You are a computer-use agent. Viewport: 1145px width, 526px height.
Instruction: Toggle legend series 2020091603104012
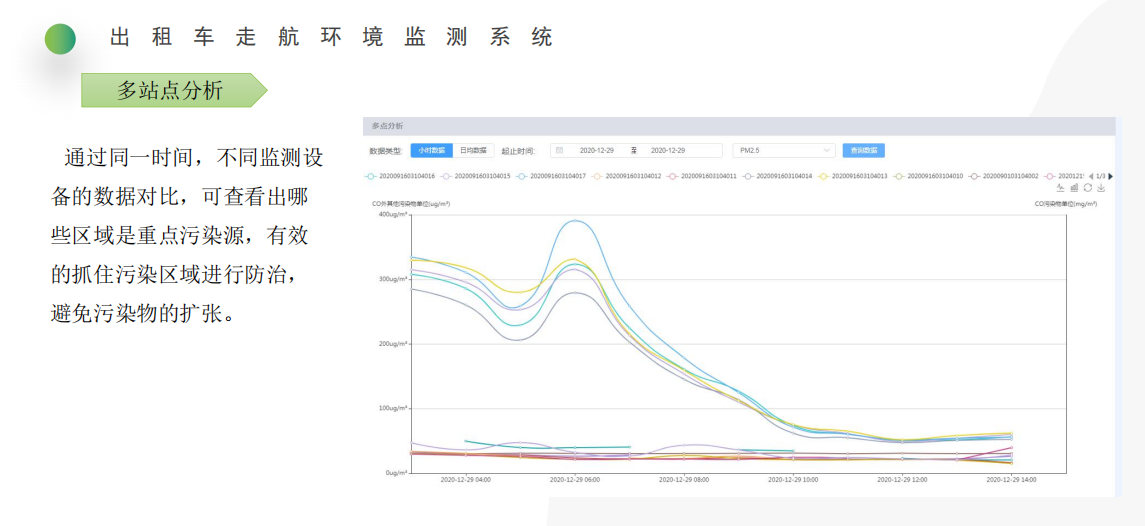[627, 176]
